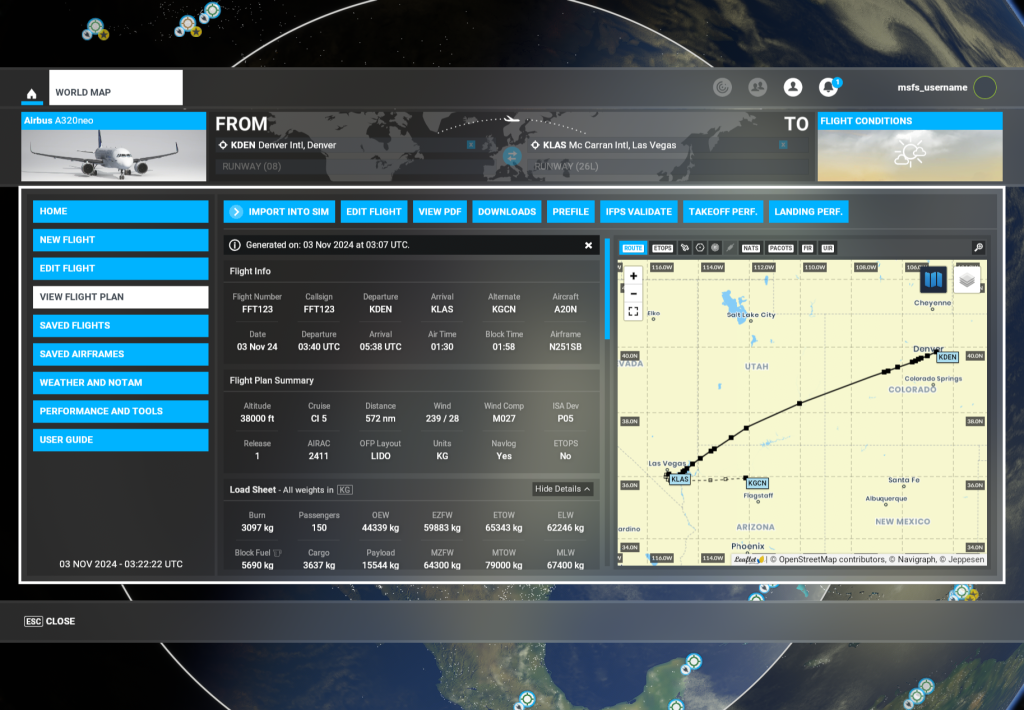This screenshot has width=1024, height=710.
Task: Collapse the Load Sheet via Hide Details
Action: point(563,489)
